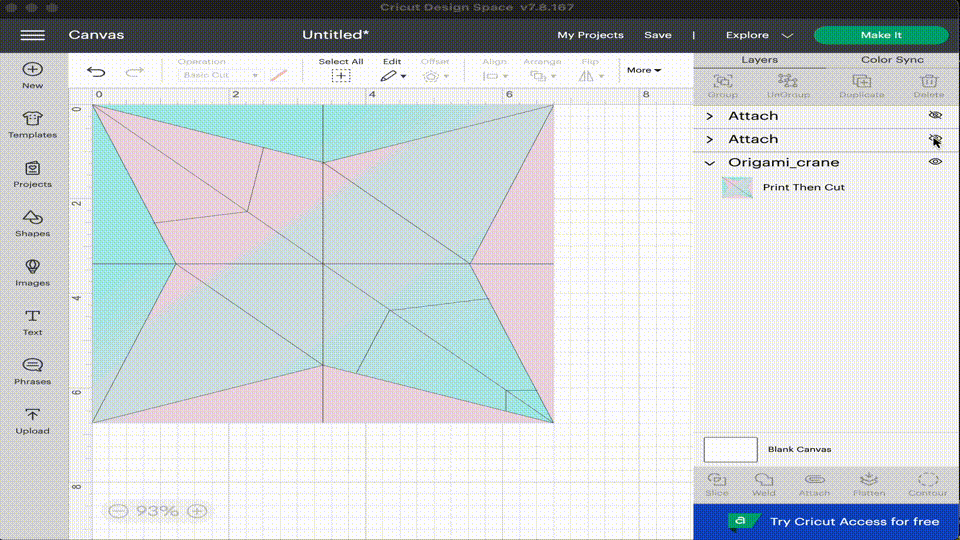Click the 93% zoom level value
The width and height of the screenshot is (960, 540).
(x=157, y=511)
